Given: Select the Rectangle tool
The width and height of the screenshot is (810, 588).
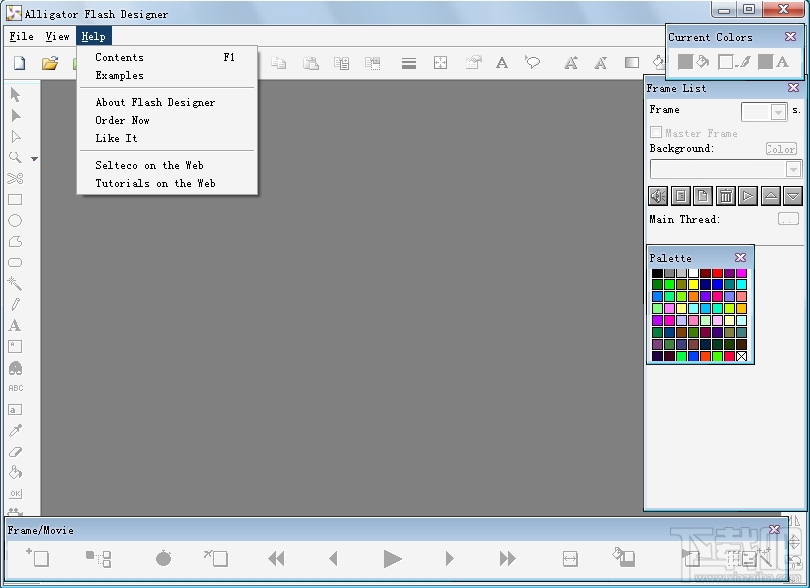Looking at the screenshot, I should (x=16, y=199).
